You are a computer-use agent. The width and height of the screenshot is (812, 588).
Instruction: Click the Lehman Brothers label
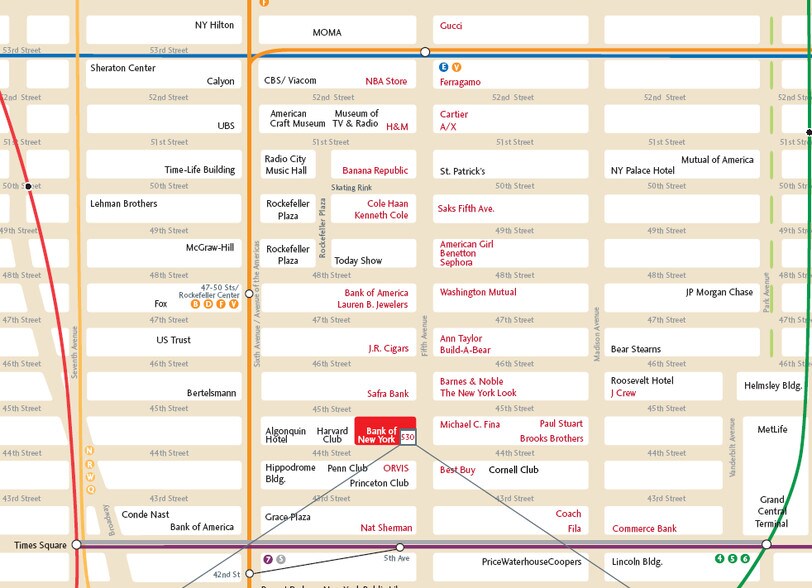(x=124, y=204)
